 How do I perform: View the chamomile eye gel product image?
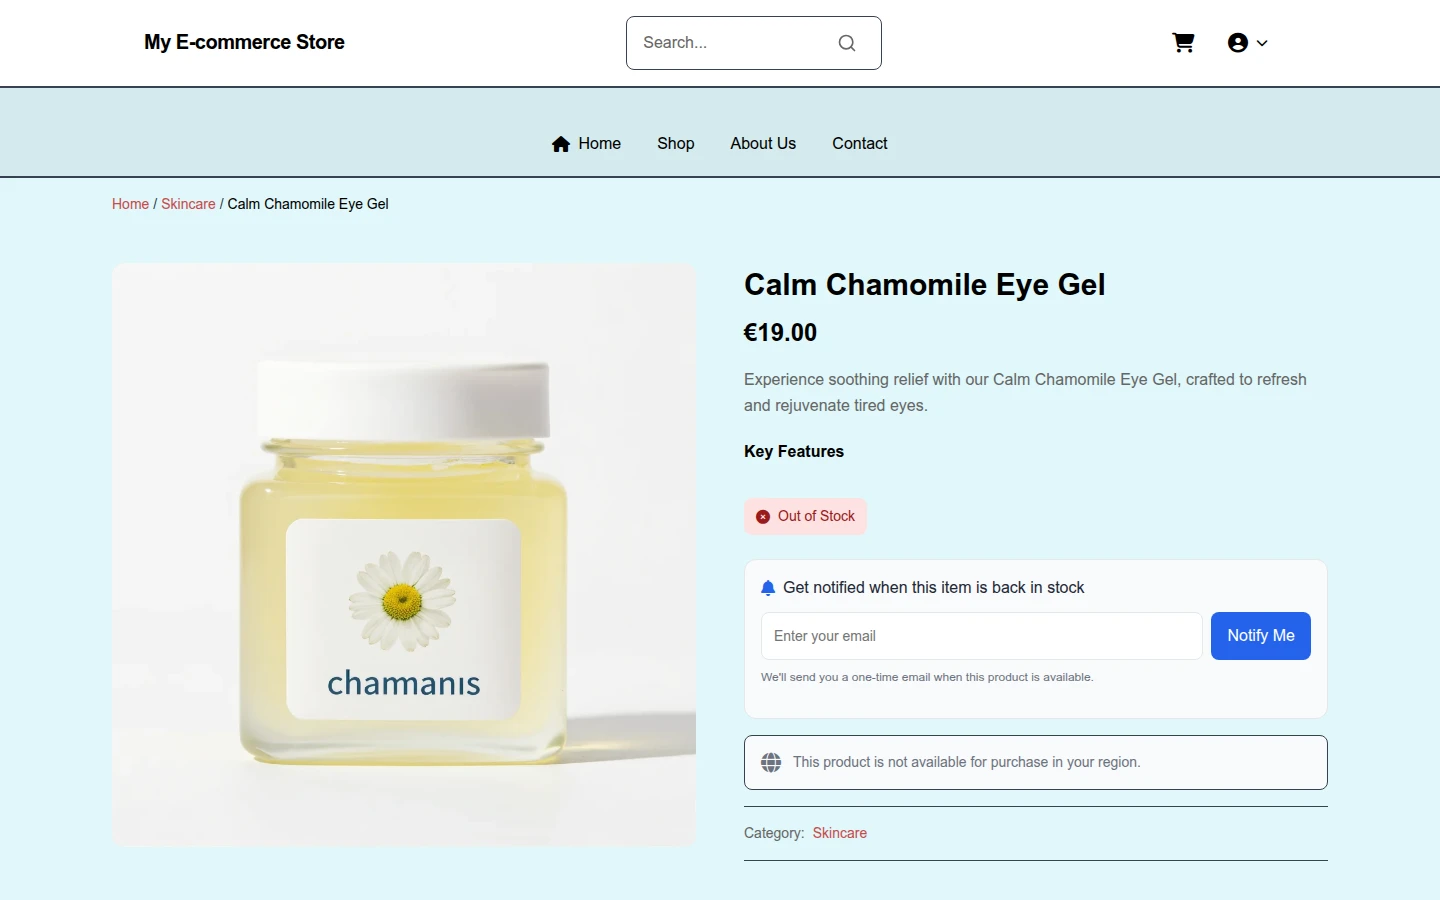404,555
